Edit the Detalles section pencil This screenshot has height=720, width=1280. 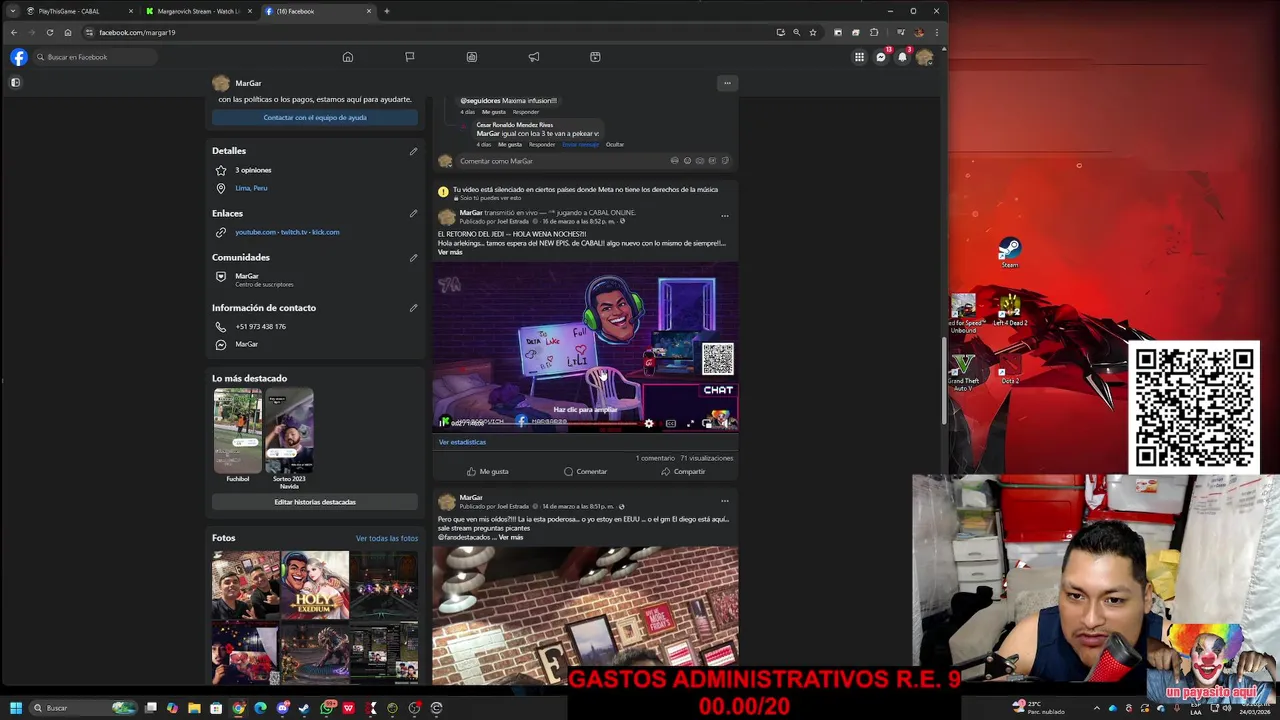tap(413, 151)
